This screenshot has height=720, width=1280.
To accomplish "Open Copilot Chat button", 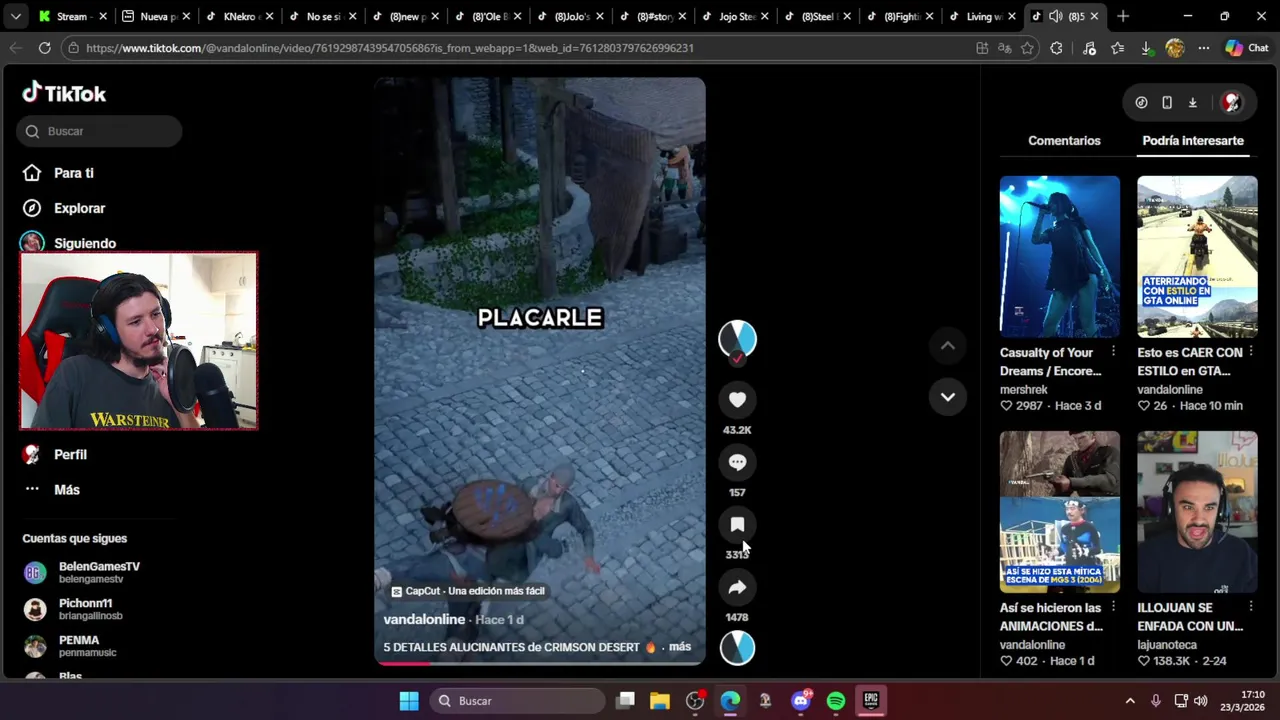I will pyautogui.click(x=1246, y=48).
